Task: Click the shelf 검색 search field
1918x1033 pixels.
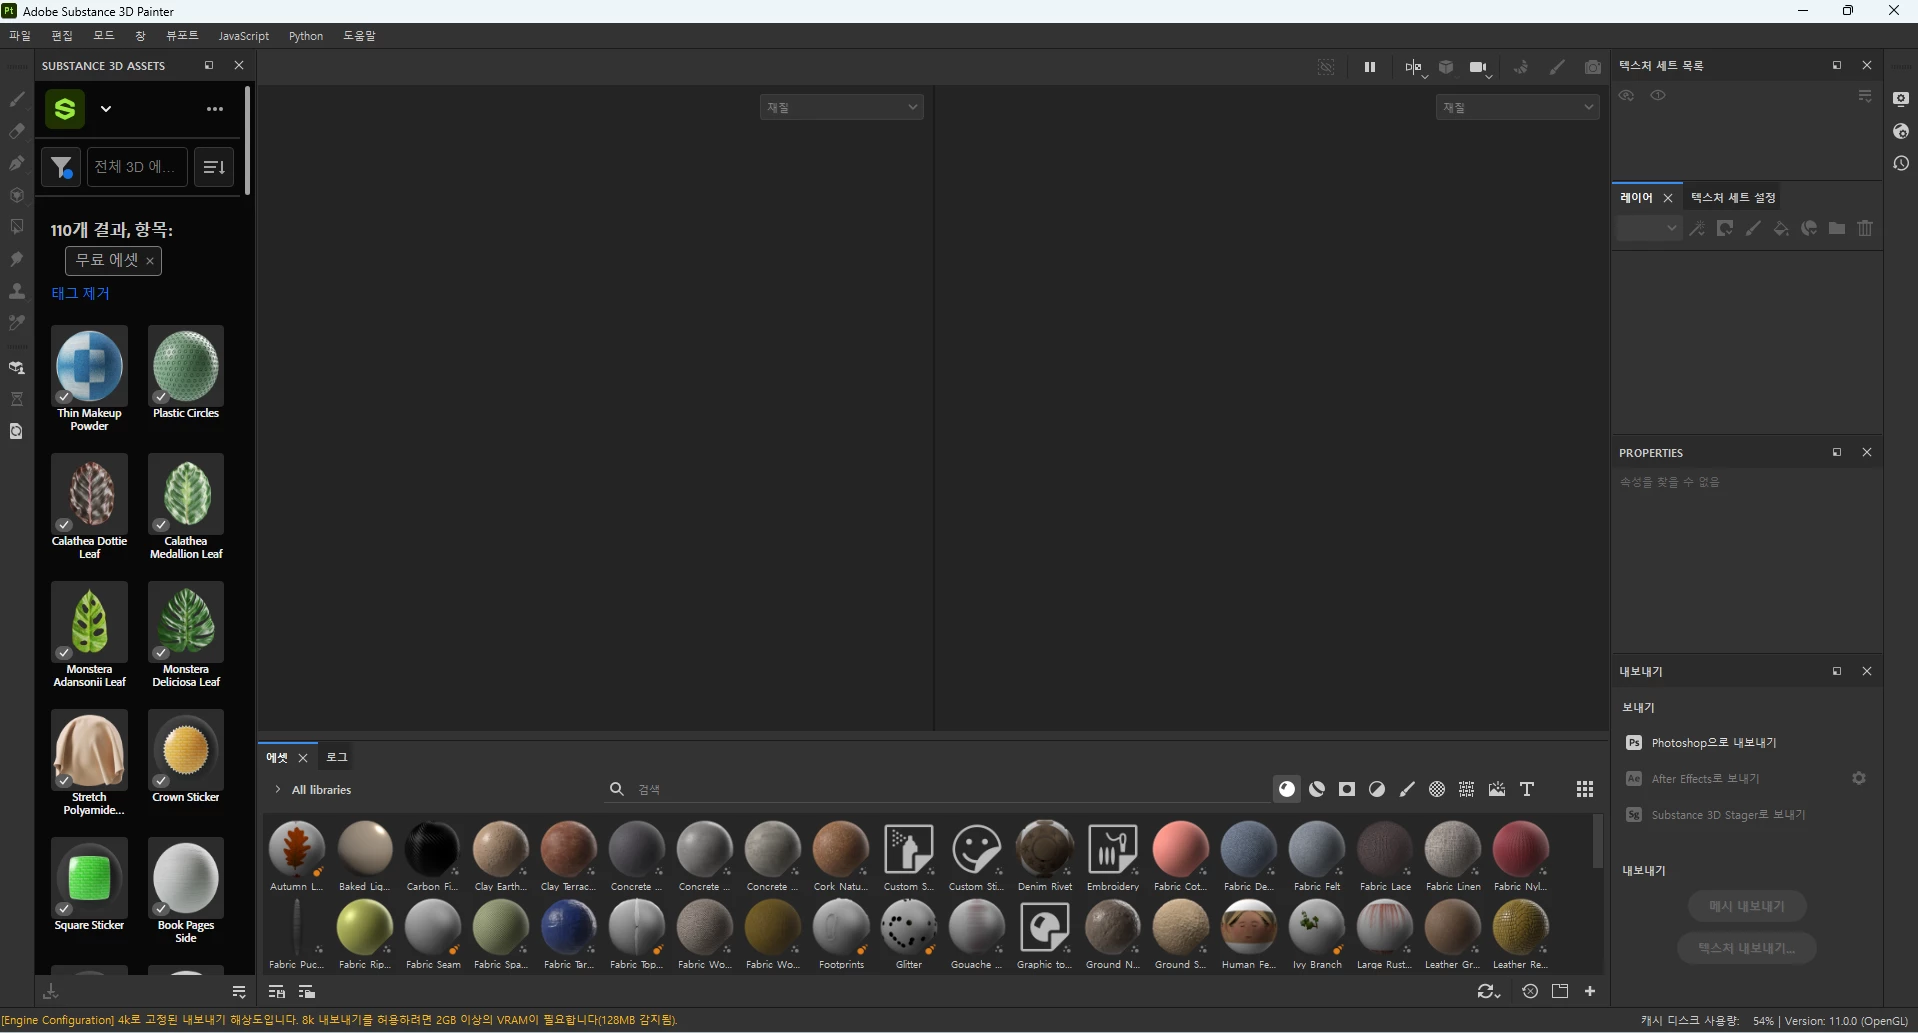Action: click(940, 789)
